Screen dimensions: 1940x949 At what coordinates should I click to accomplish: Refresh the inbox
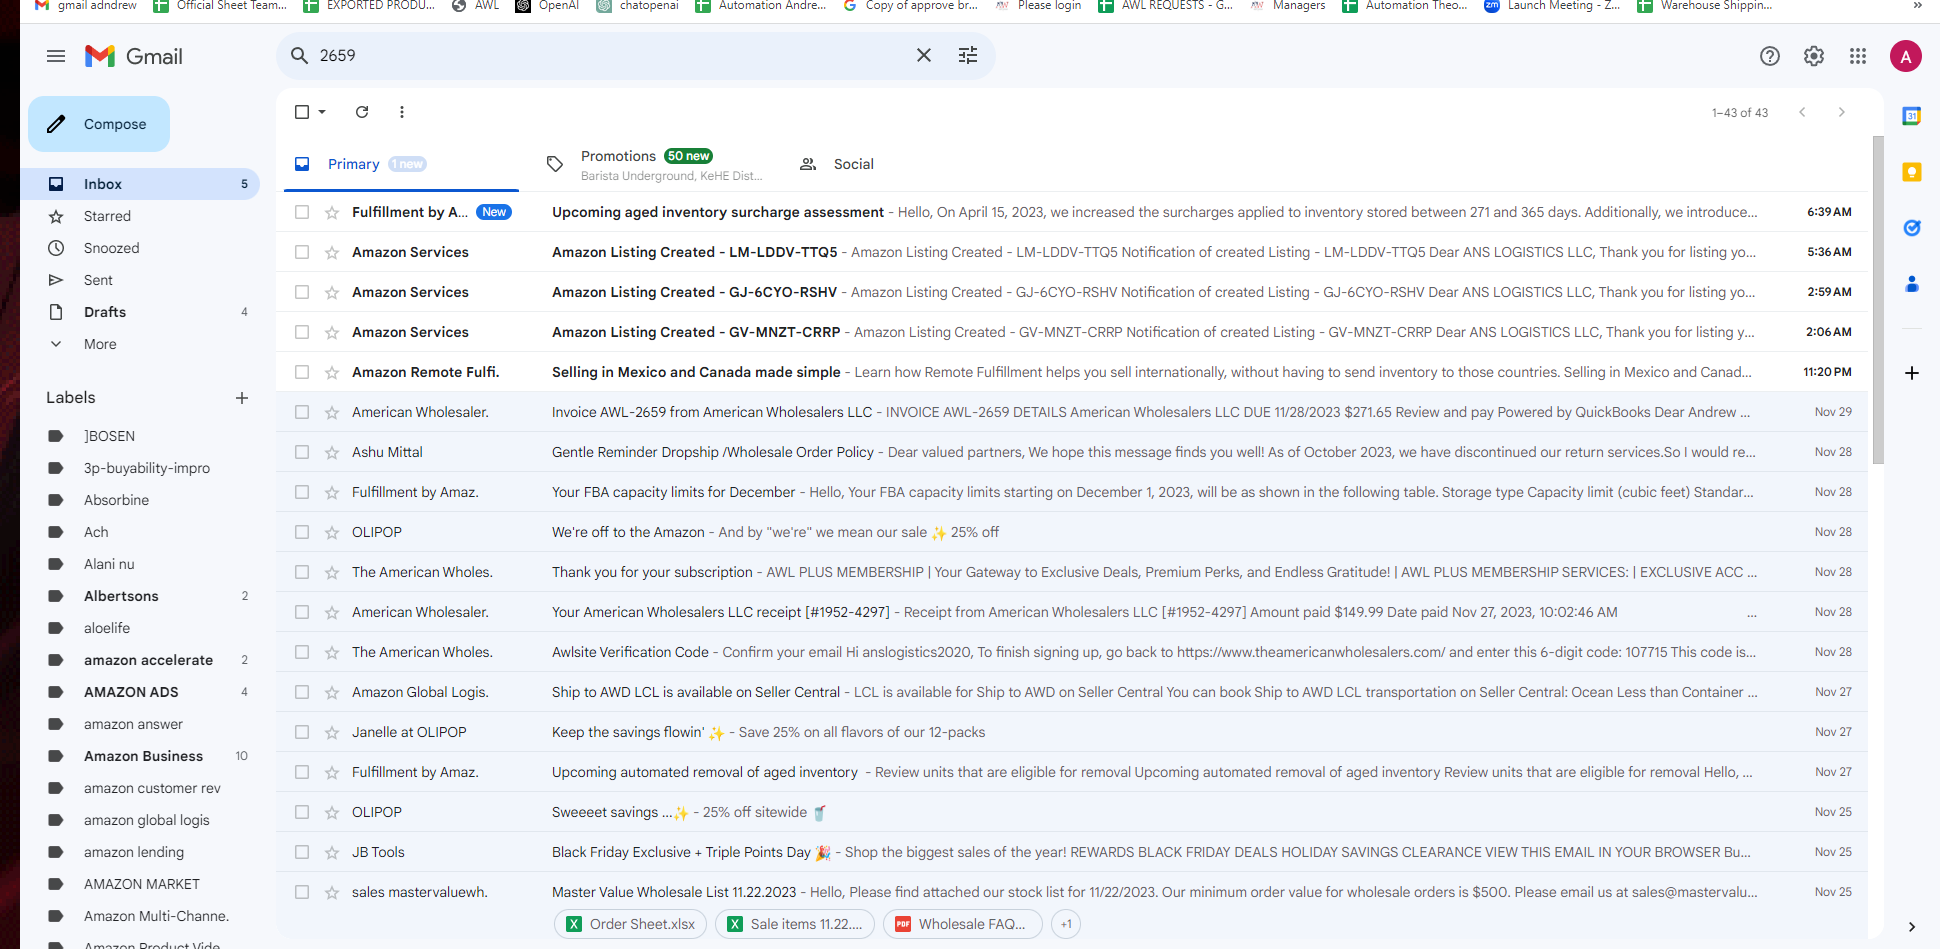[362, 112]
